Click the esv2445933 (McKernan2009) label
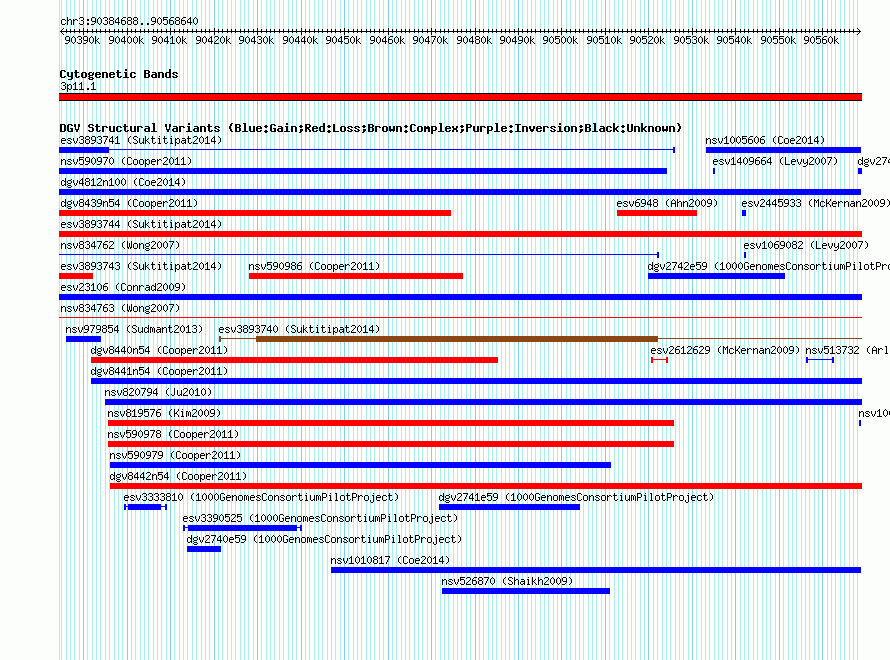The width and height of the screenshot is (890, 660). pyautogui.click(x=815, y=203)
